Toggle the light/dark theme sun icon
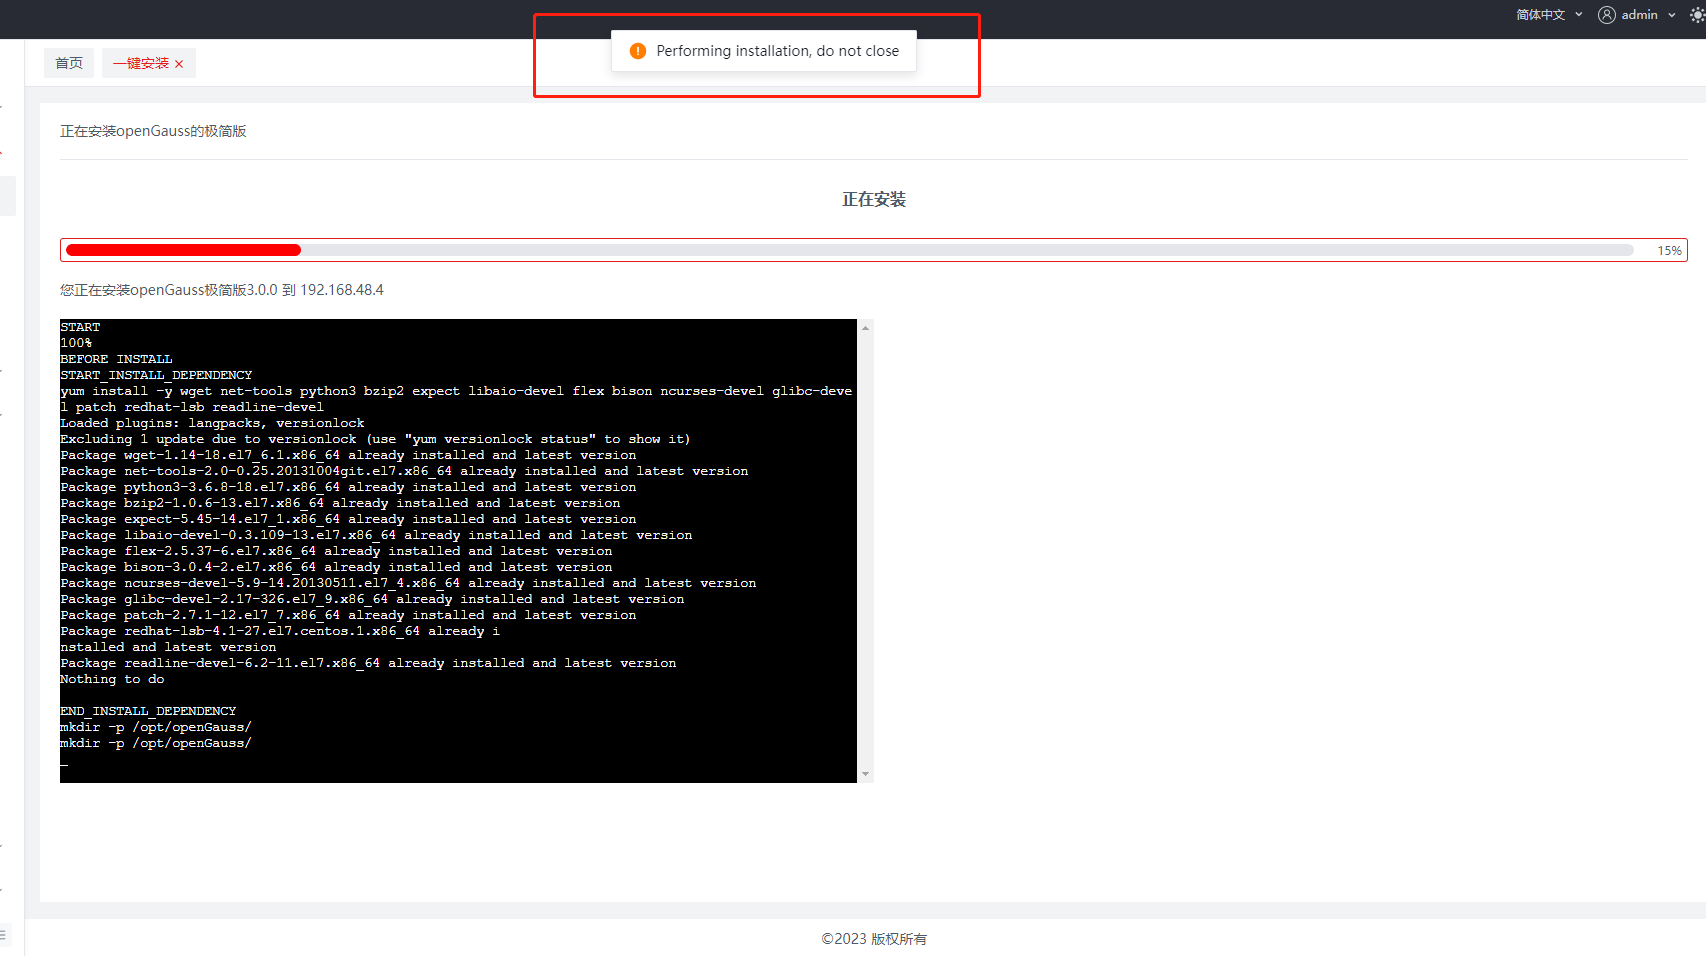The width and height of the screenshot is (1706, 956). tap(1697, 15)
